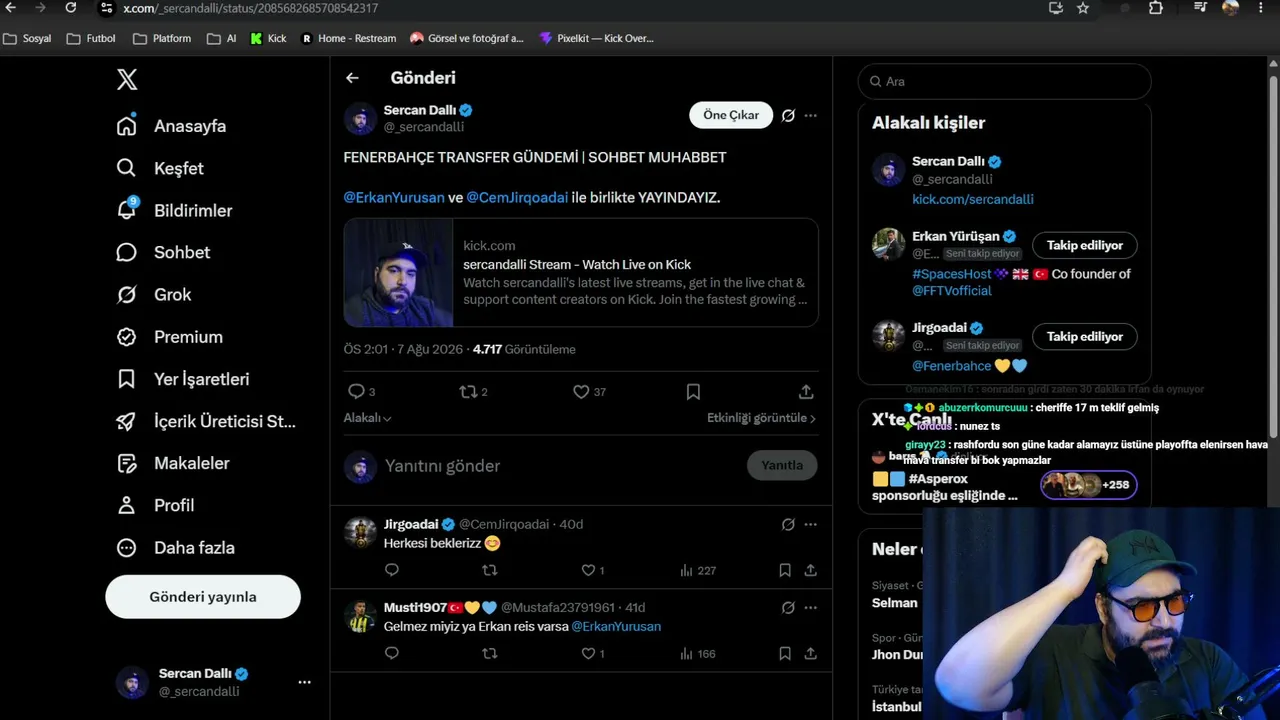
Task: Share Jirgoadai's comment
Action: click(x=811, y=570)
